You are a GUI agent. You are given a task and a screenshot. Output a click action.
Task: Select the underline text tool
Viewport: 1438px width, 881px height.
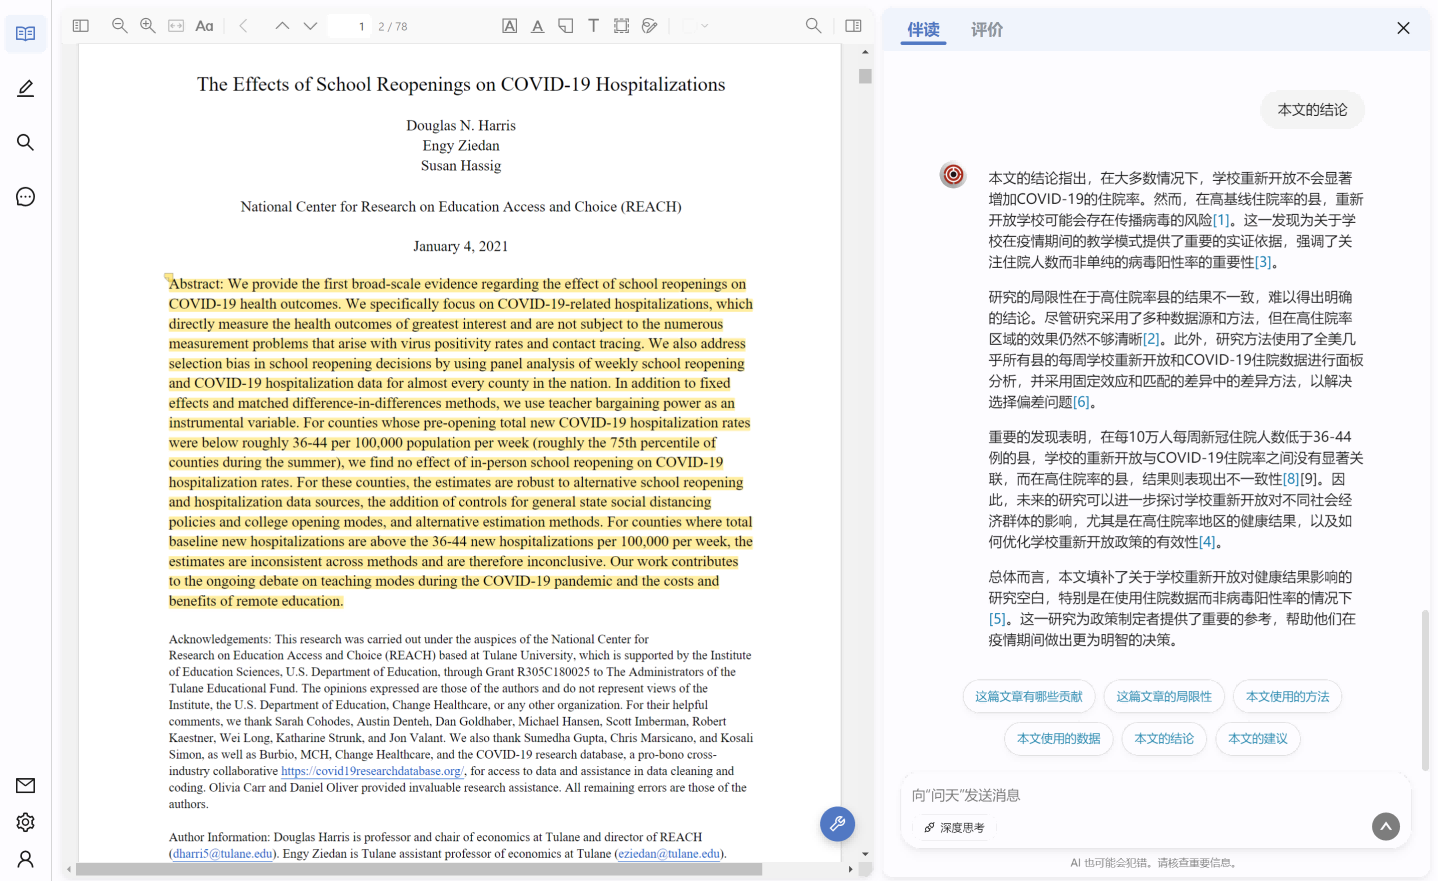coord(538,26)
